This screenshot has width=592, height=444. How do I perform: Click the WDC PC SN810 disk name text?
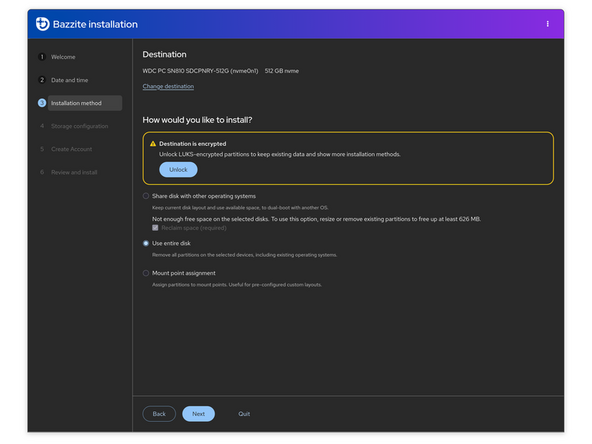click(x=200, y=71)
